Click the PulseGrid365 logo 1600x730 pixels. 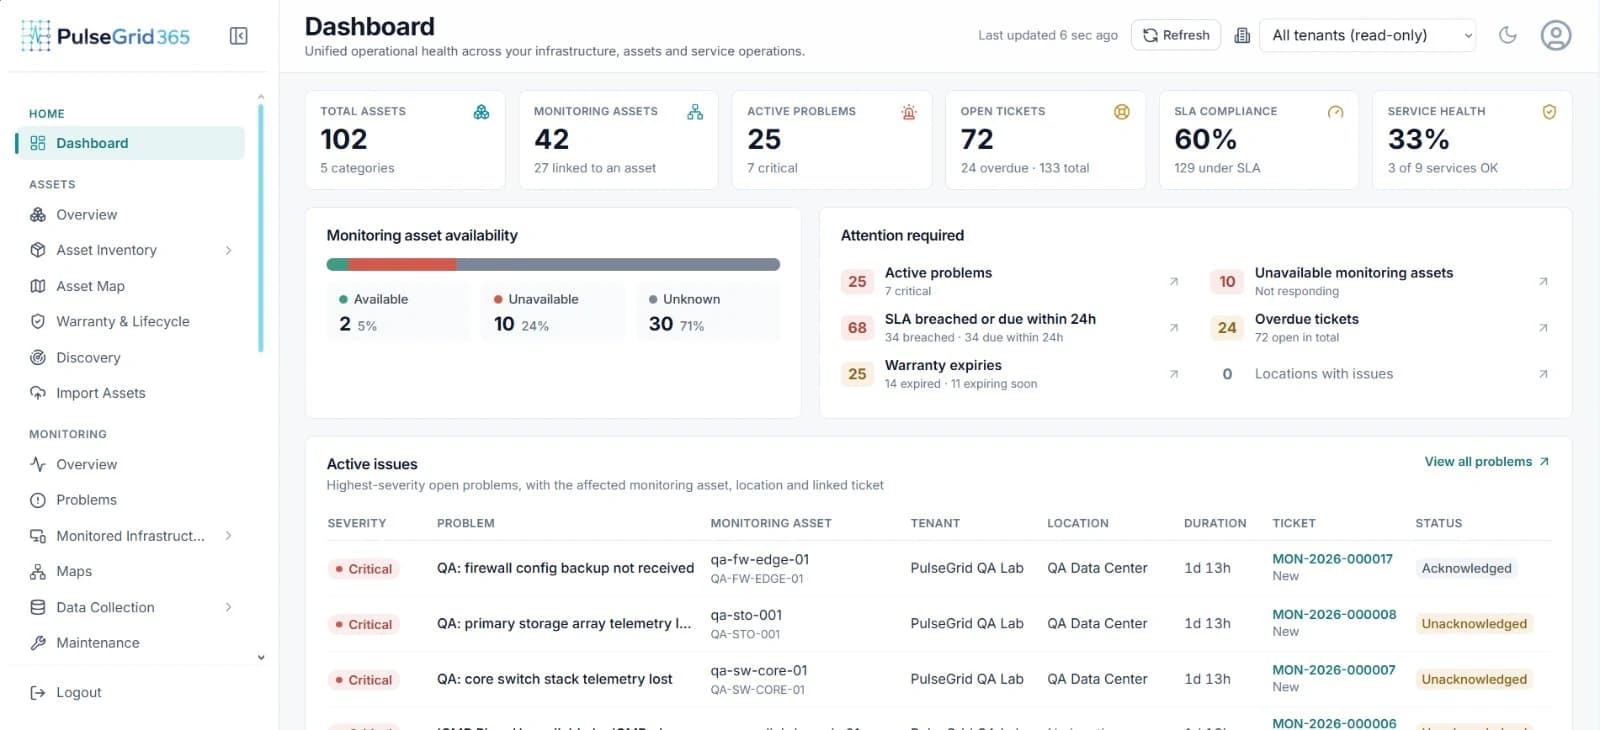(105, 36)
